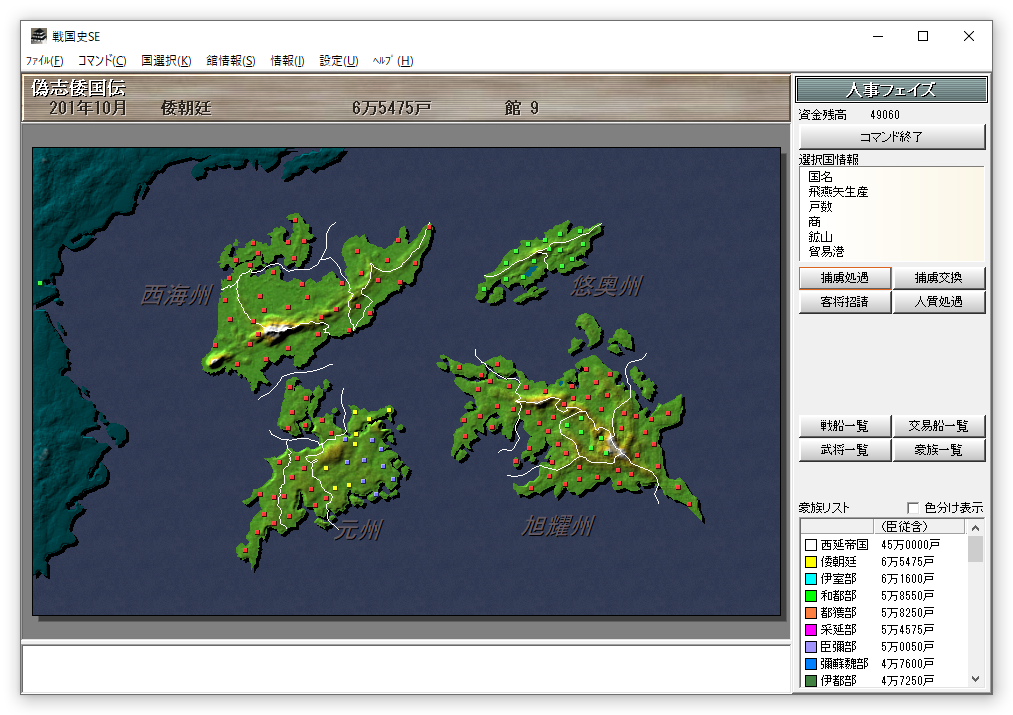1013x715 pixels.
Task: Click the 旭耀州 region label on map
Action: [x=558, y=525]
